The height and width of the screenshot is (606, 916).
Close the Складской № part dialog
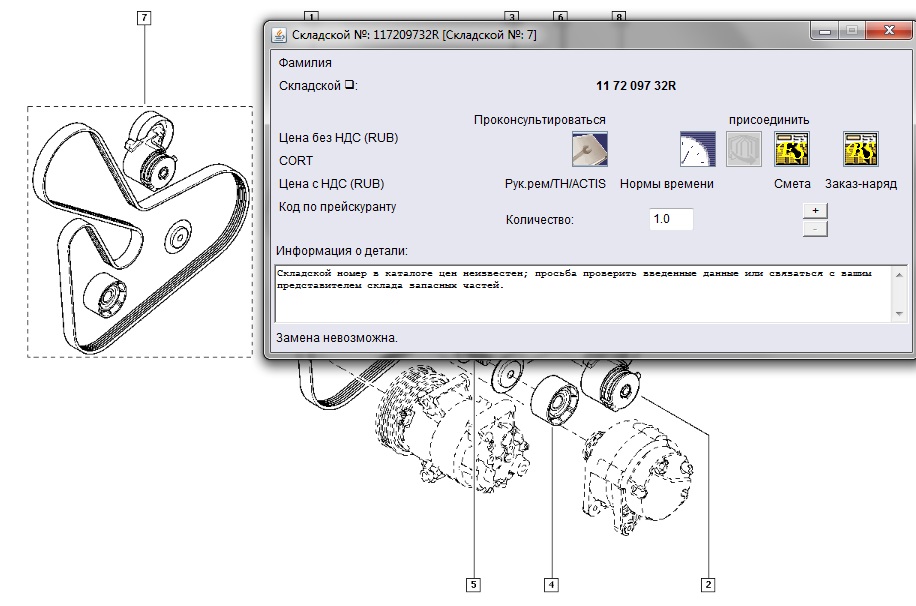(x=888, y=32)
